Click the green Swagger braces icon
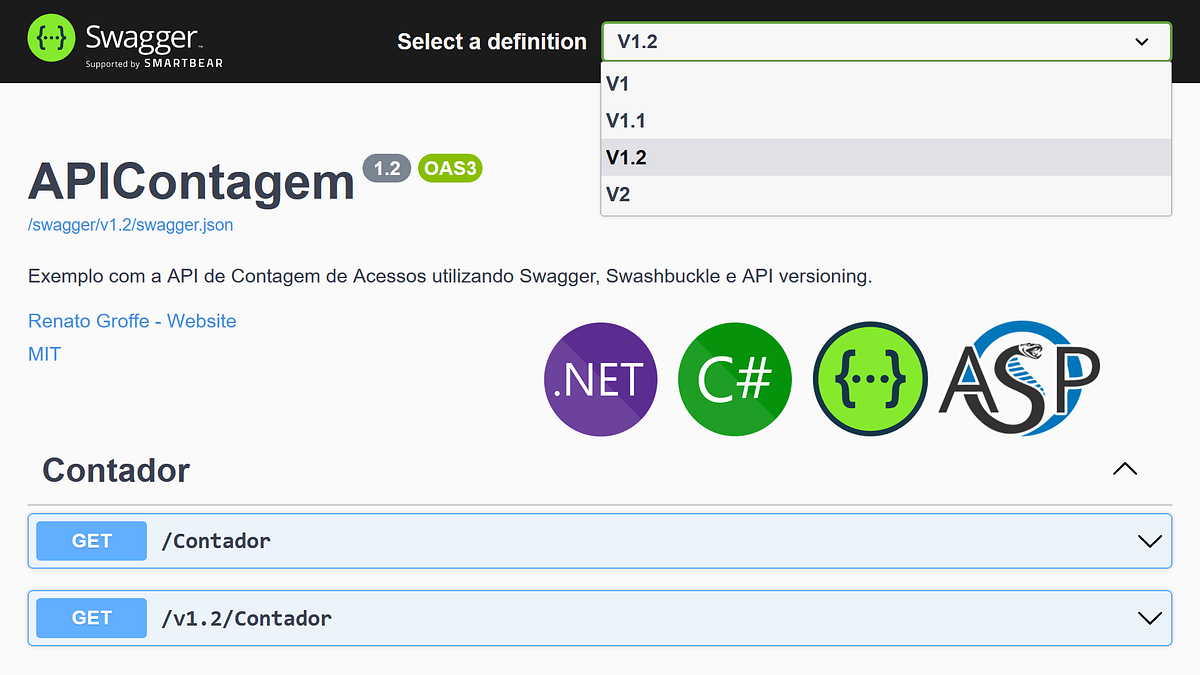Image resolution: width=1200 pixels, height=675 pixels. [869, 379]
